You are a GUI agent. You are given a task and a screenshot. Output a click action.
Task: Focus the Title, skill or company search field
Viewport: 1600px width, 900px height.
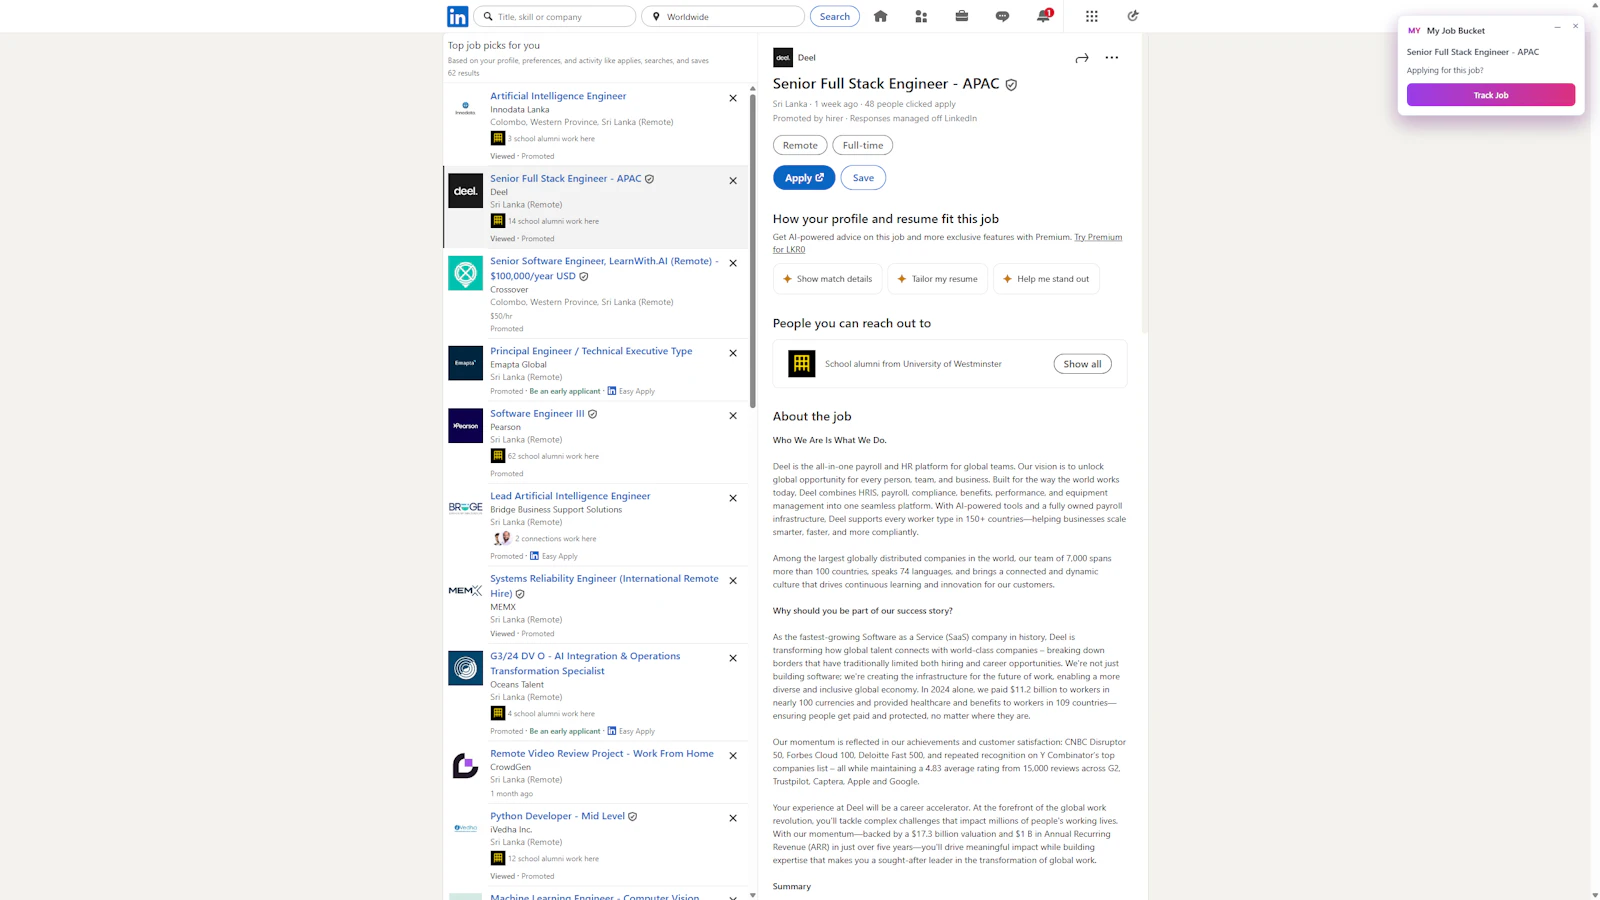[554, 17]
